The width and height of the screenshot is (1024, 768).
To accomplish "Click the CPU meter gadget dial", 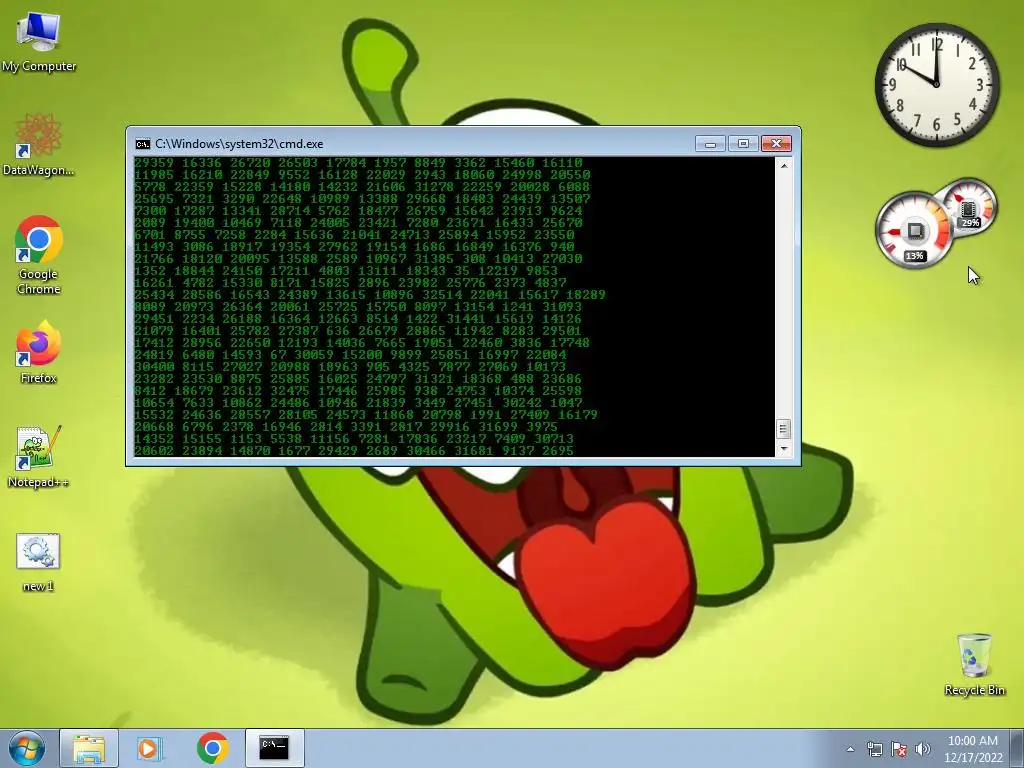I will [x=914, y=230].
